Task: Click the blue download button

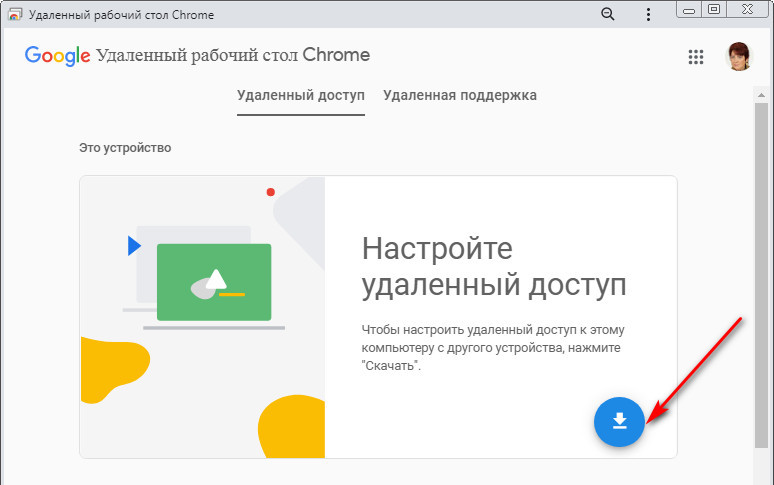Action: 619,421
